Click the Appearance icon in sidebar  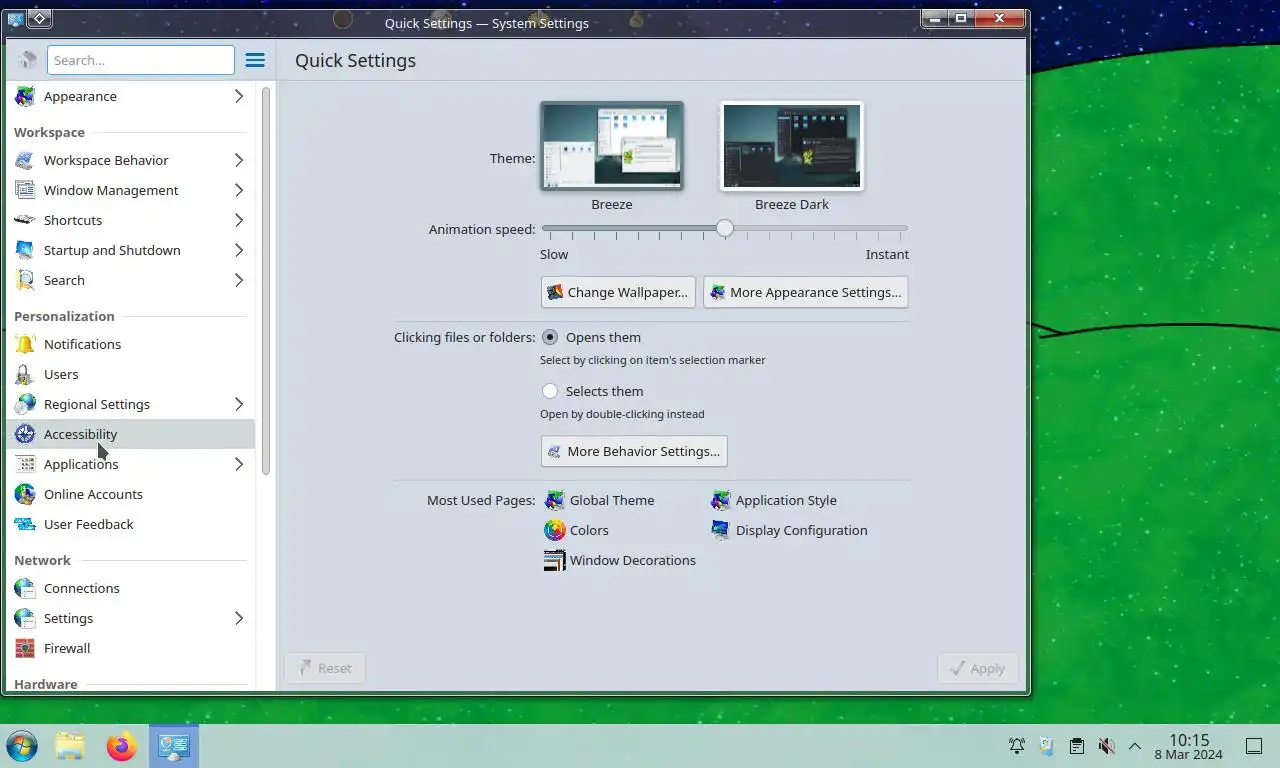(25, 96)
